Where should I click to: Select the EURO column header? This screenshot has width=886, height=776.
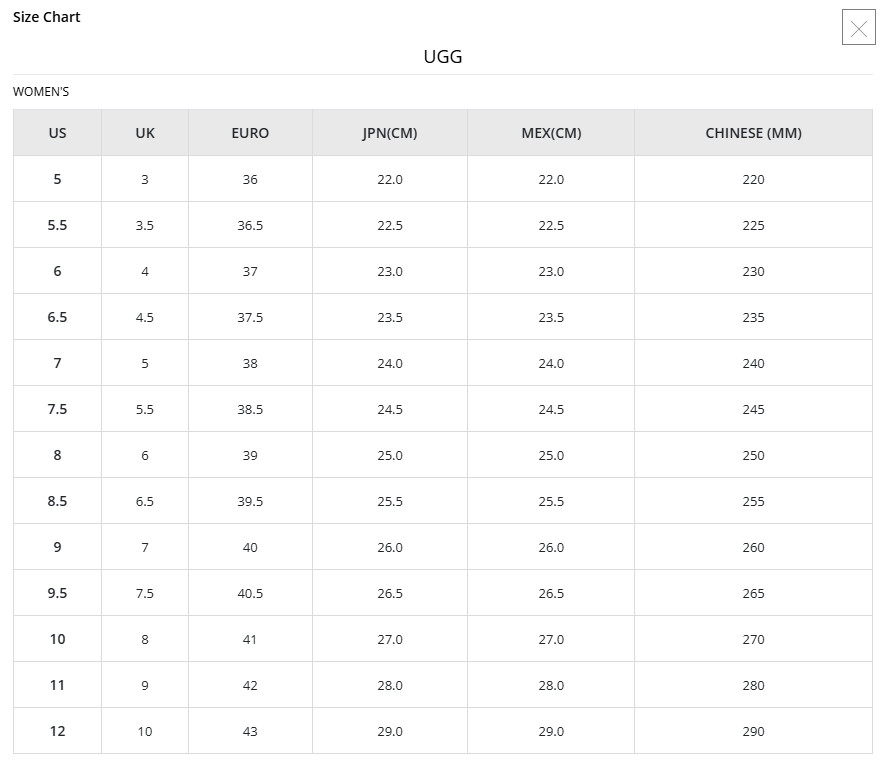tap(250, 133)
